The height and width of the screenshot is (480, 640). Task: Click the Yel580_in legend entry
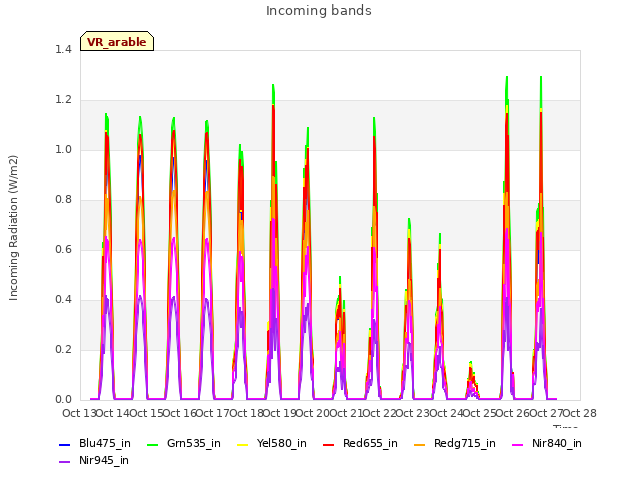271,443
